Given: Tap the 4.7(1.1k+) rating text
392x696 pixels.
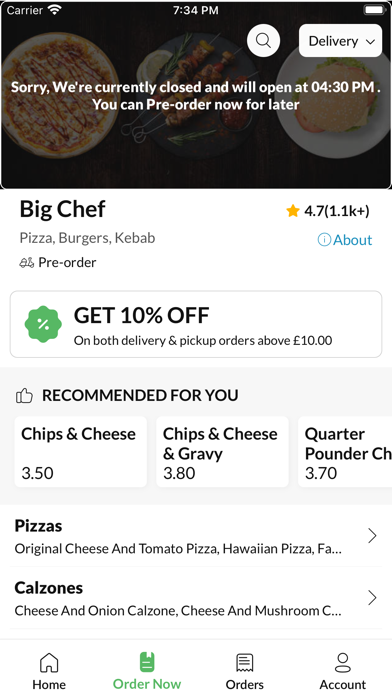Looking at the screenshot, I should coord(337,211).
